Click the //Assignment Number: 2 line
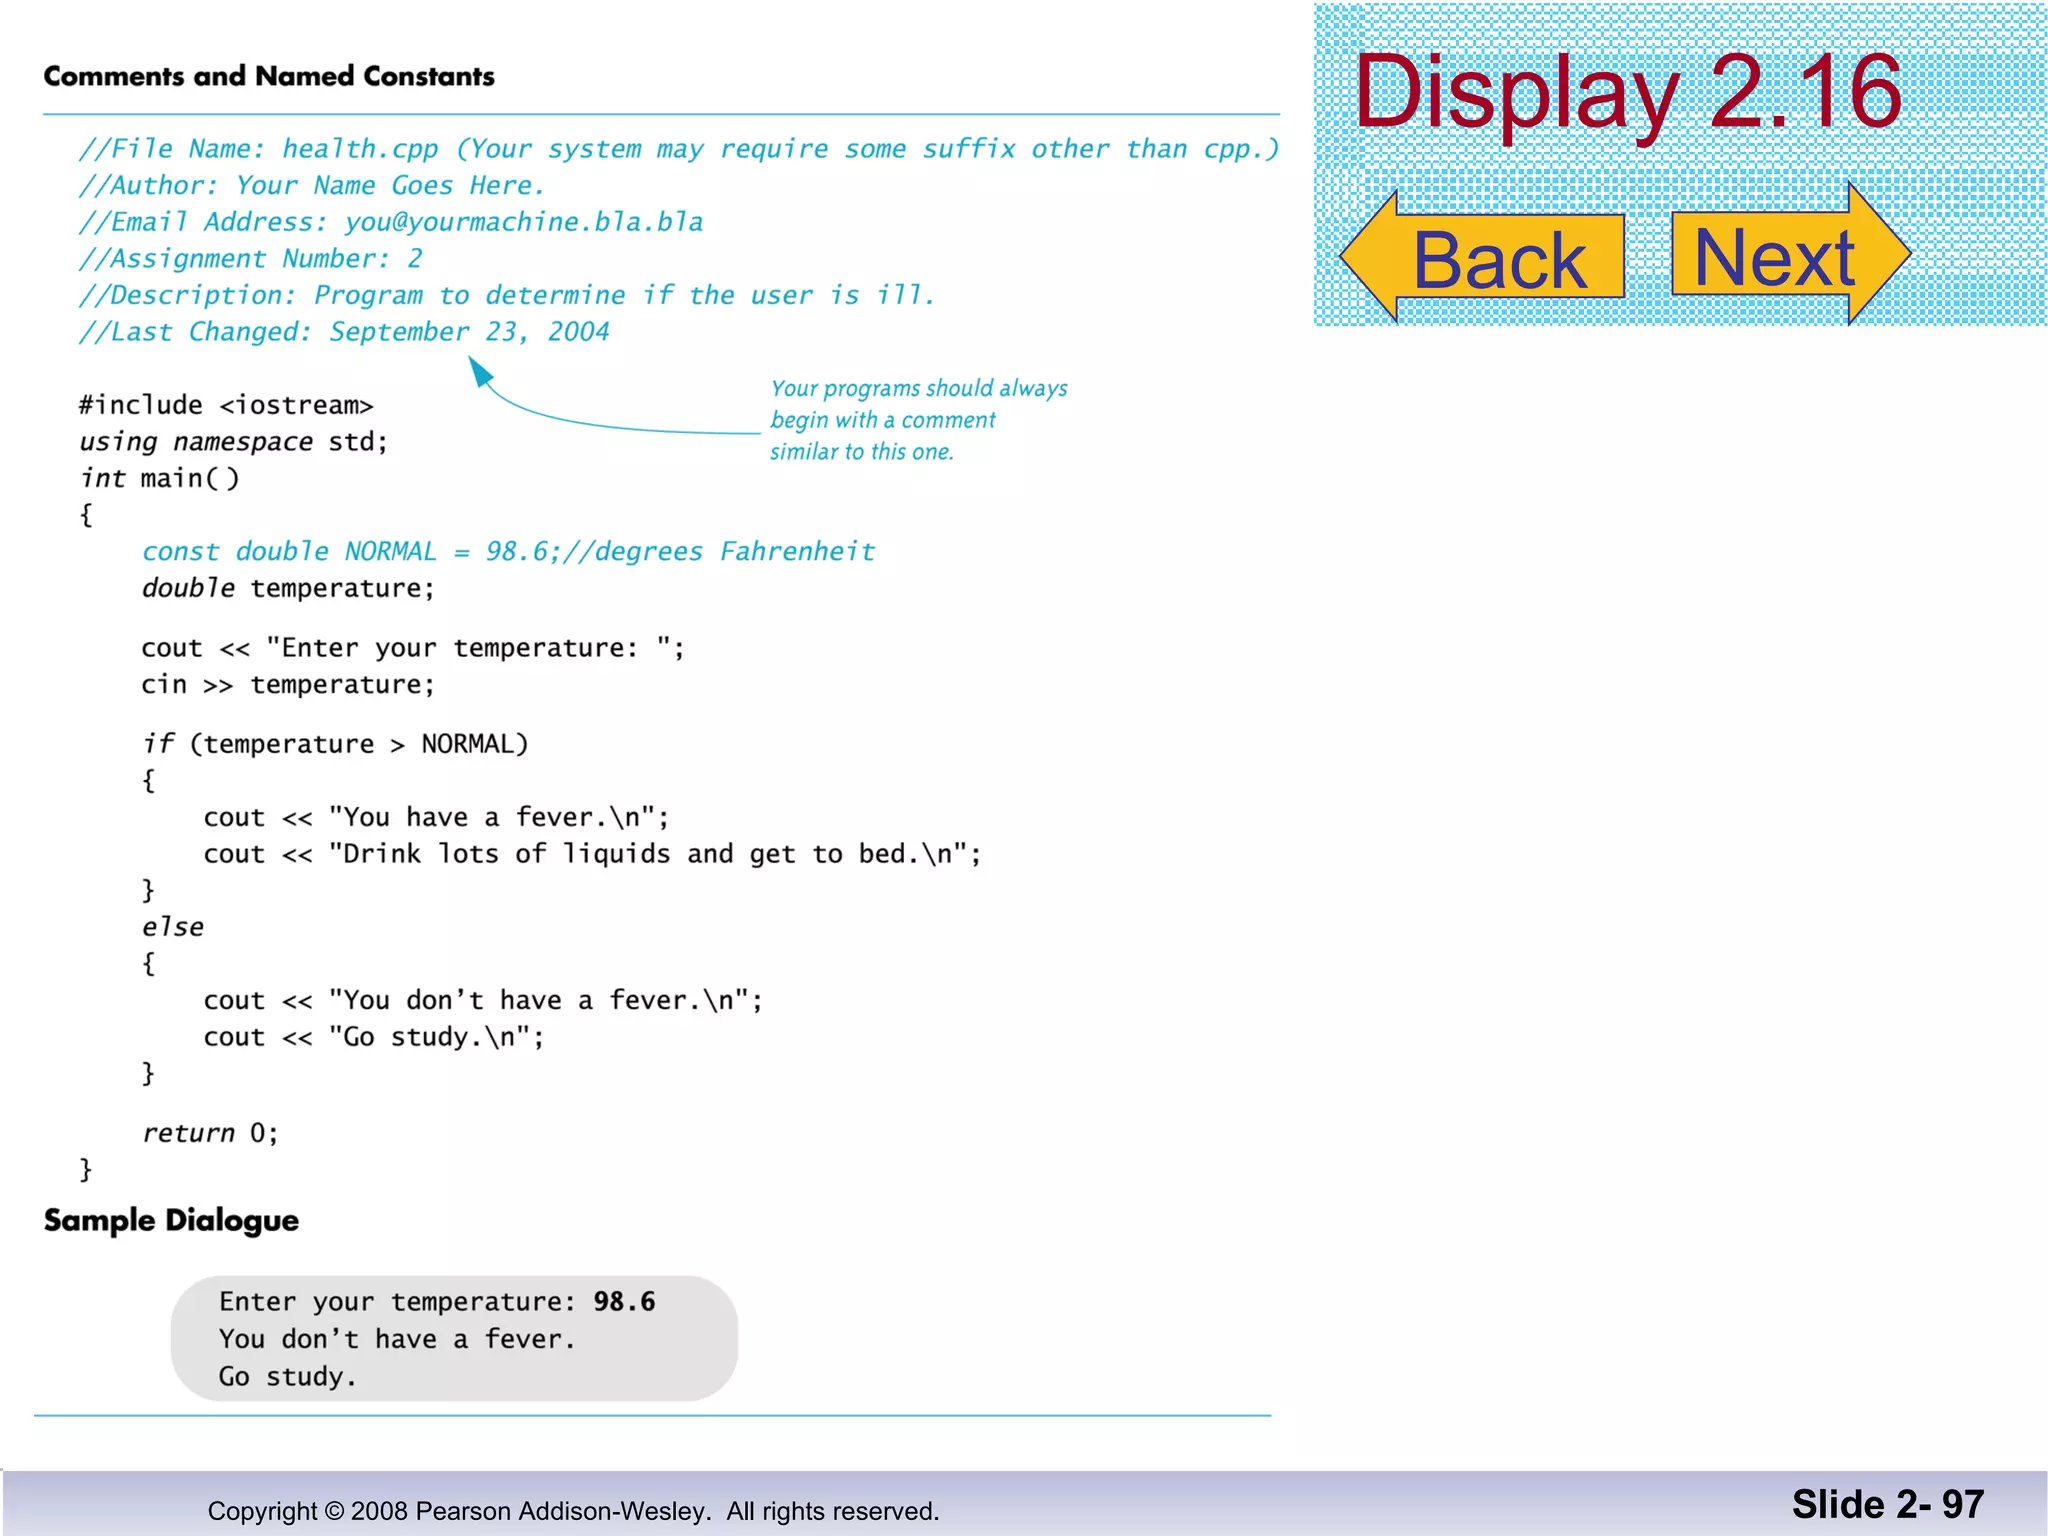This screenshot has width=2048, height=1536. coord(251,259)
